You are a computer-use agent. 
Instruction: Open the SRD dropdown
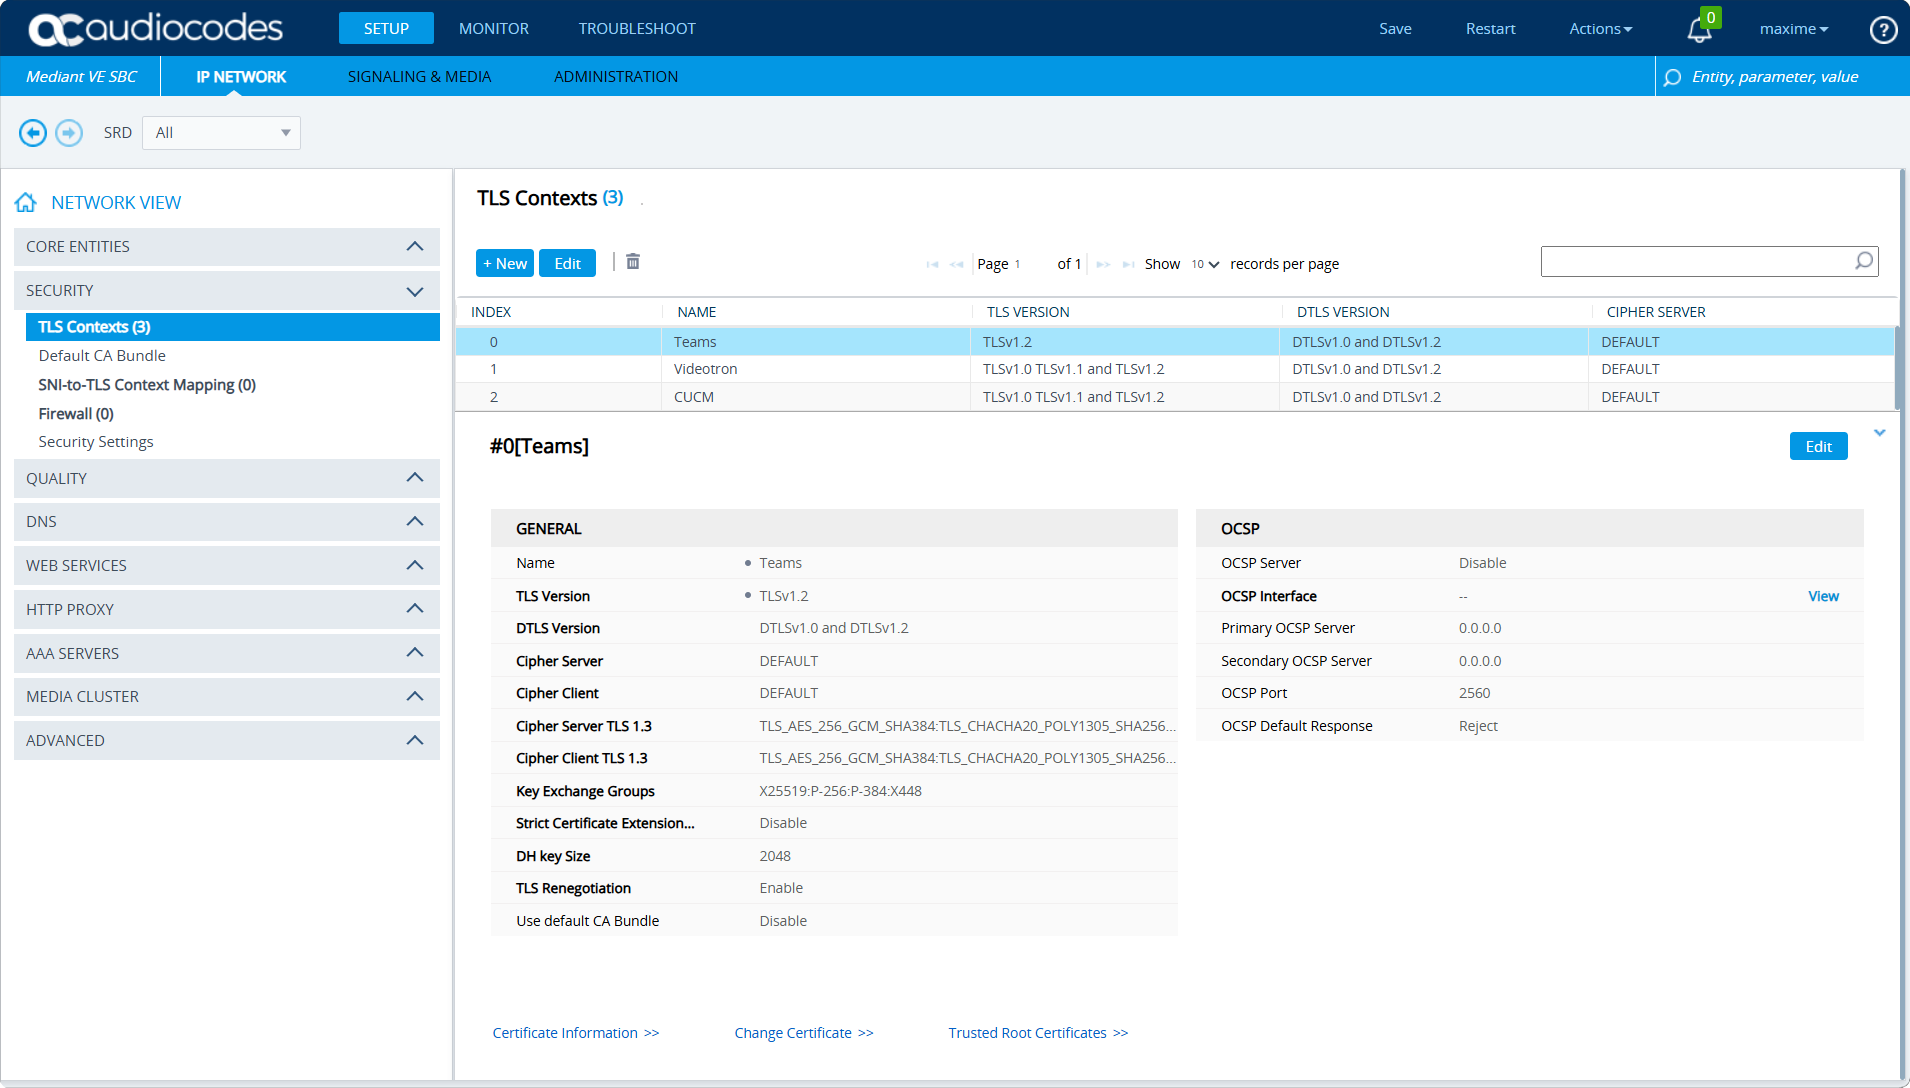(221, 133)
